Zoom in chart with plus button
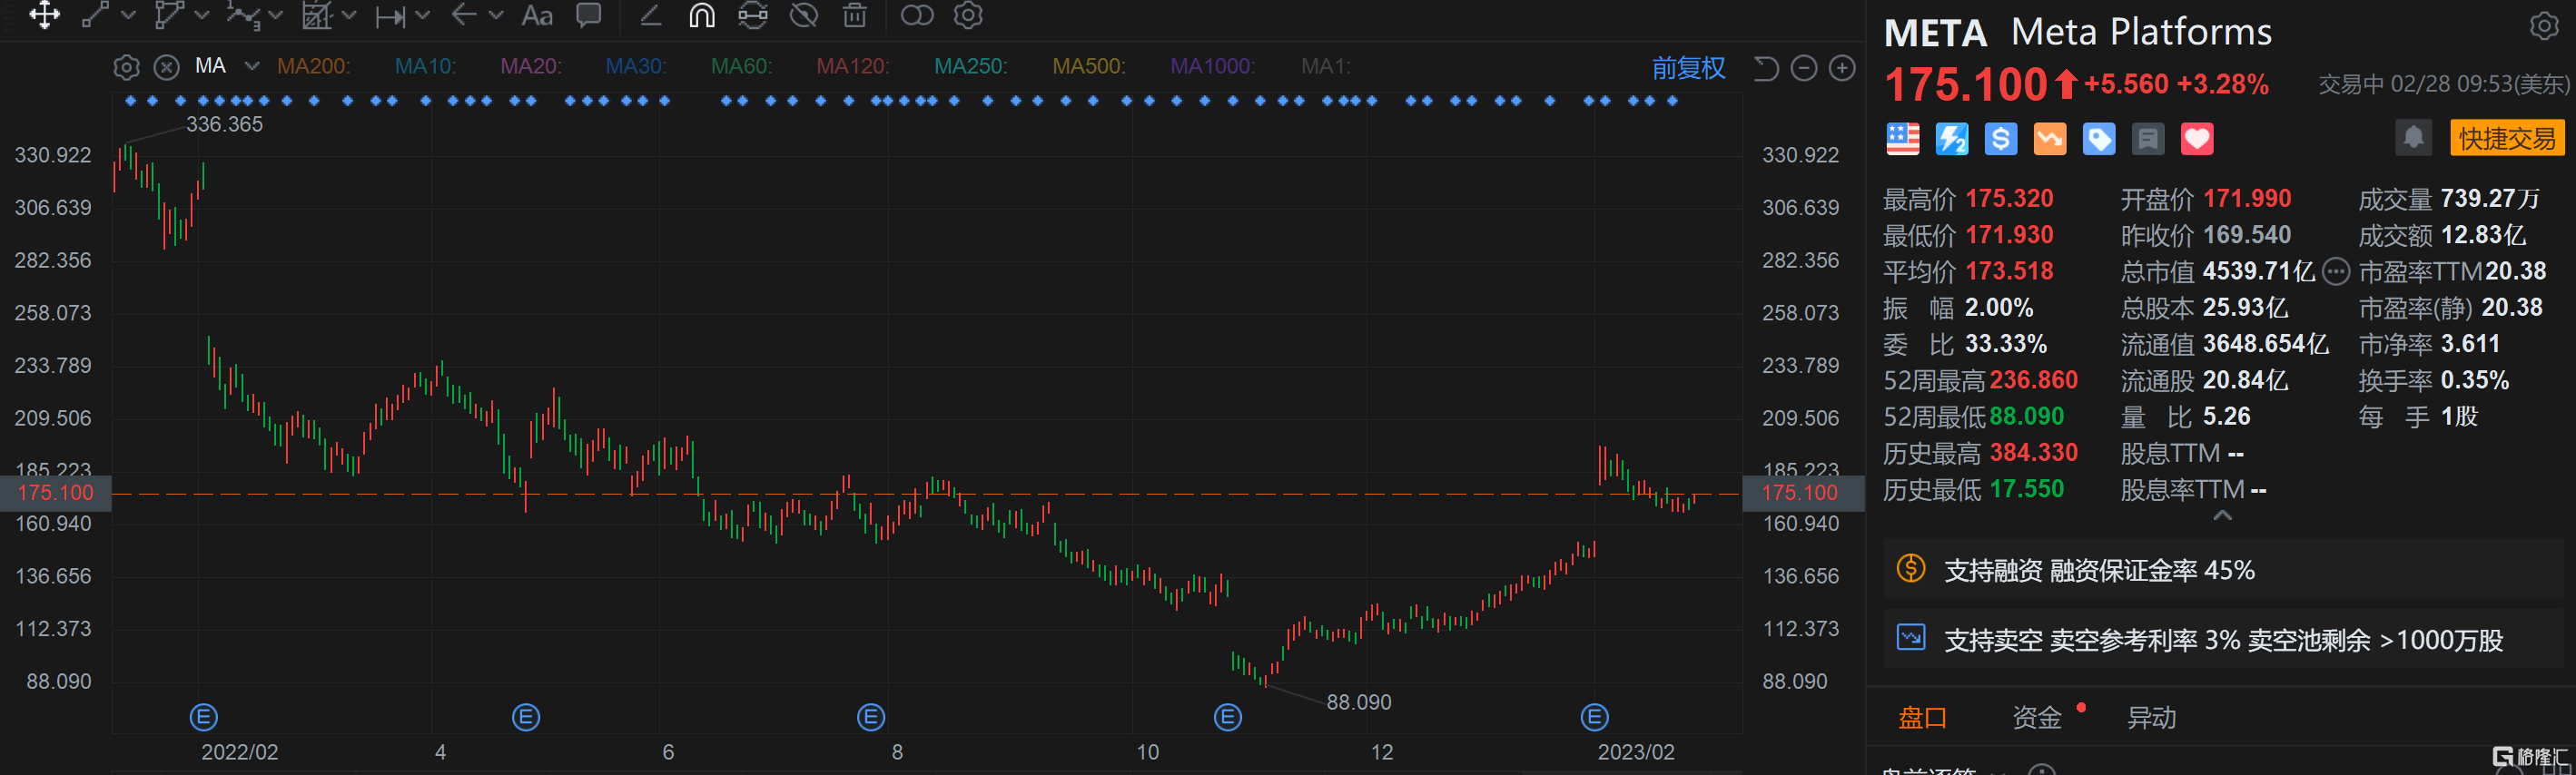Image resolution: width=2576 pixels, height=775 pixels. (x=1841, y=68)
